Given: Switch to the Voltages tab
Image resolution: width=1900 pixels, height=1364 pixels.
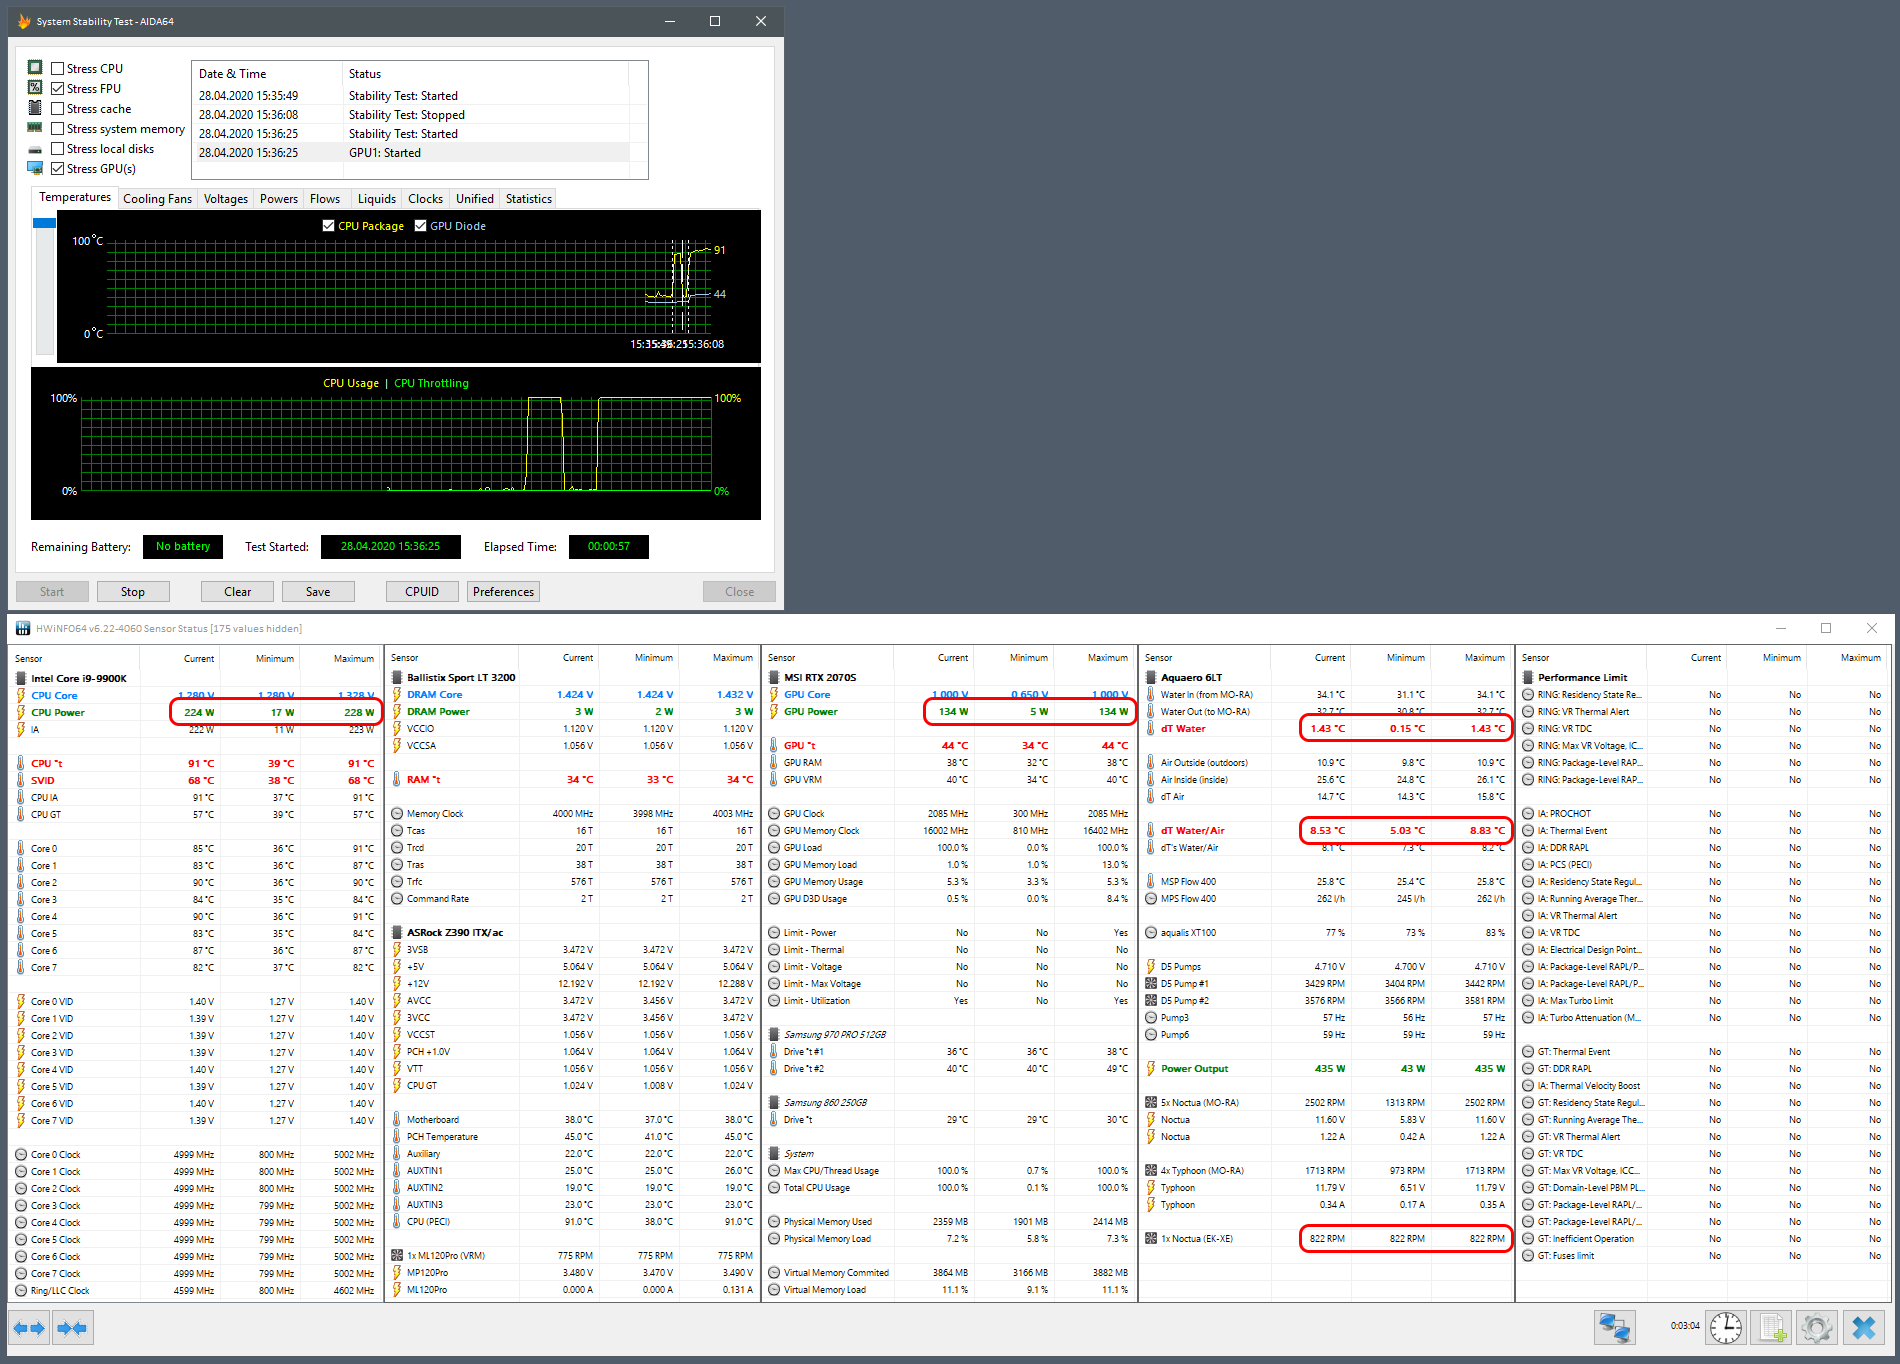Looking at the screenshot, I should [225, 198].
